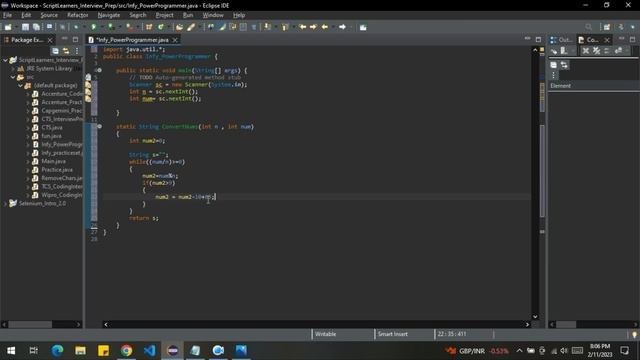Open the External Tools run icon
Viewport: 640px width, 360px height.
[x=129, y=27]
